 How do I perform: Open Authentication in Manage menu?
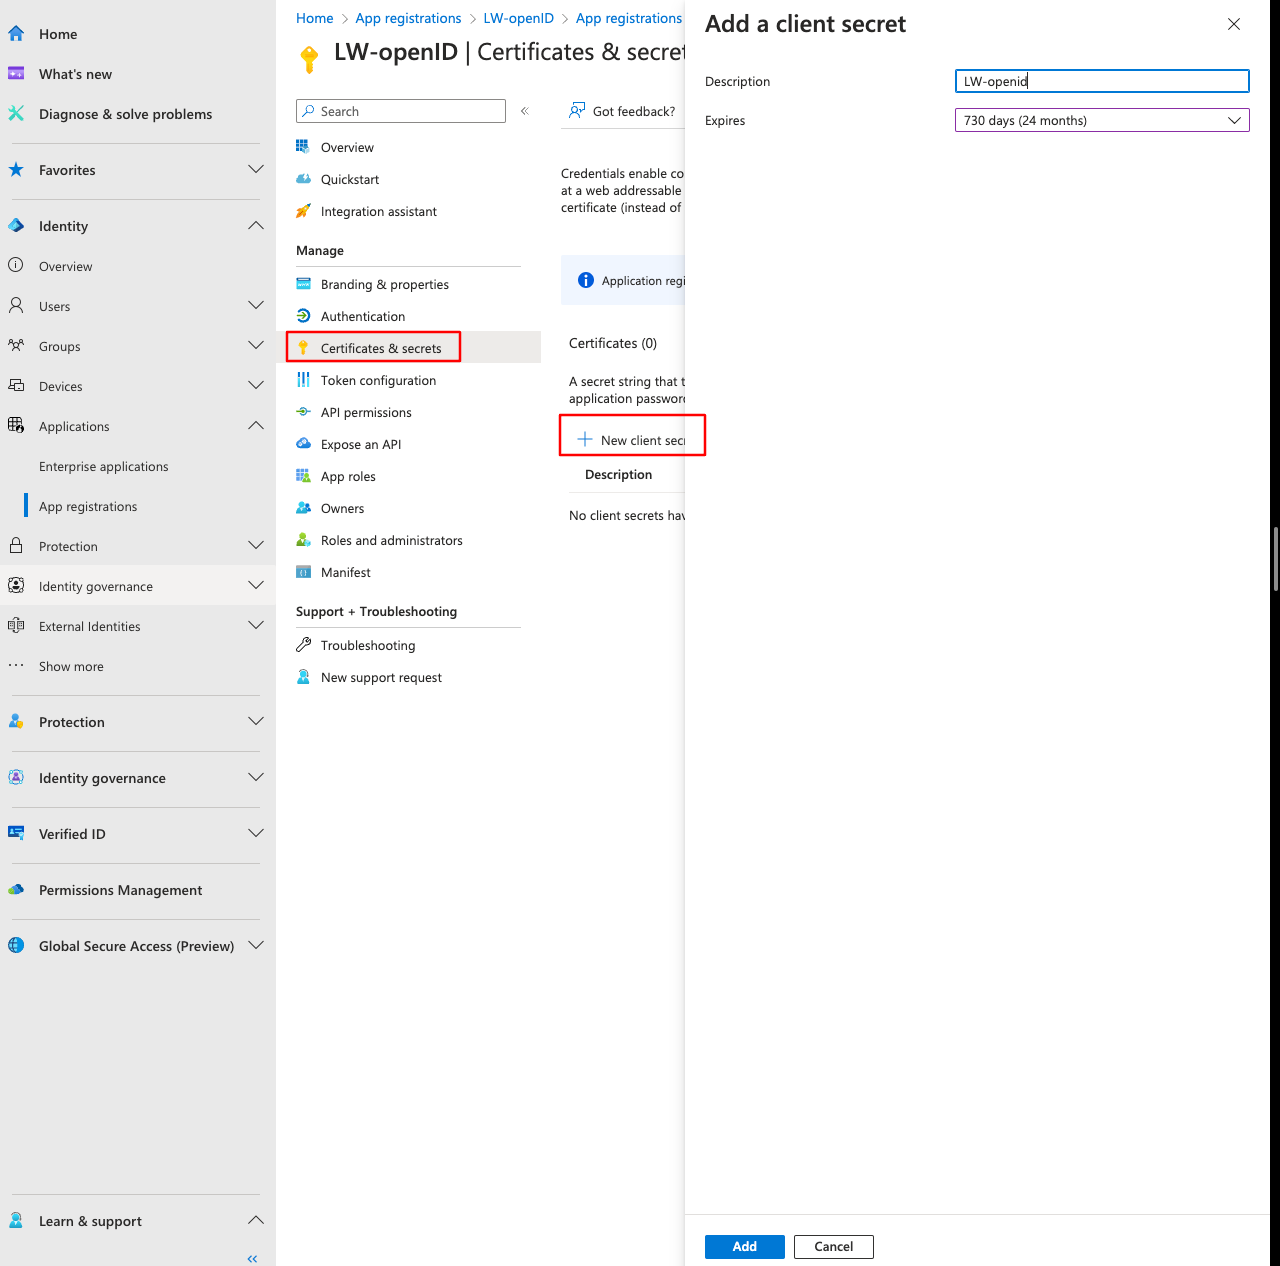coord(363,316)
